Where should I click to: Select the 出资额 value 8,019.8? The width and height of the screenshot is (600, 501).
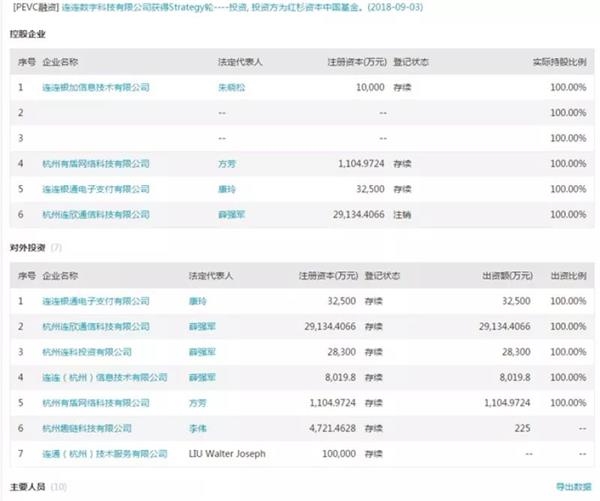point(515,377)
